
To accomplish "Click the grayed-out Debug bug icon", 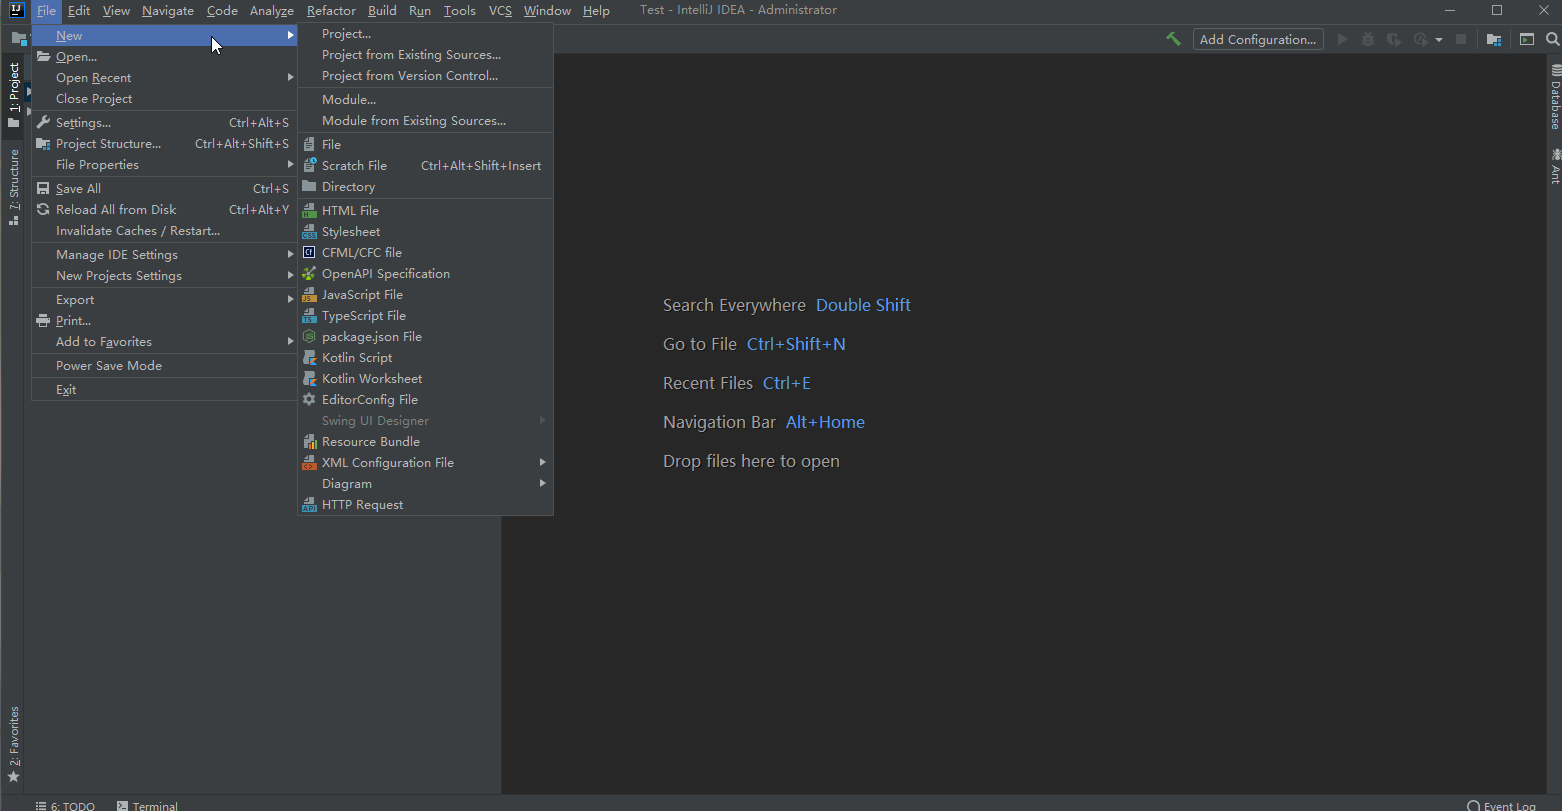I will tap(1368, 39).
